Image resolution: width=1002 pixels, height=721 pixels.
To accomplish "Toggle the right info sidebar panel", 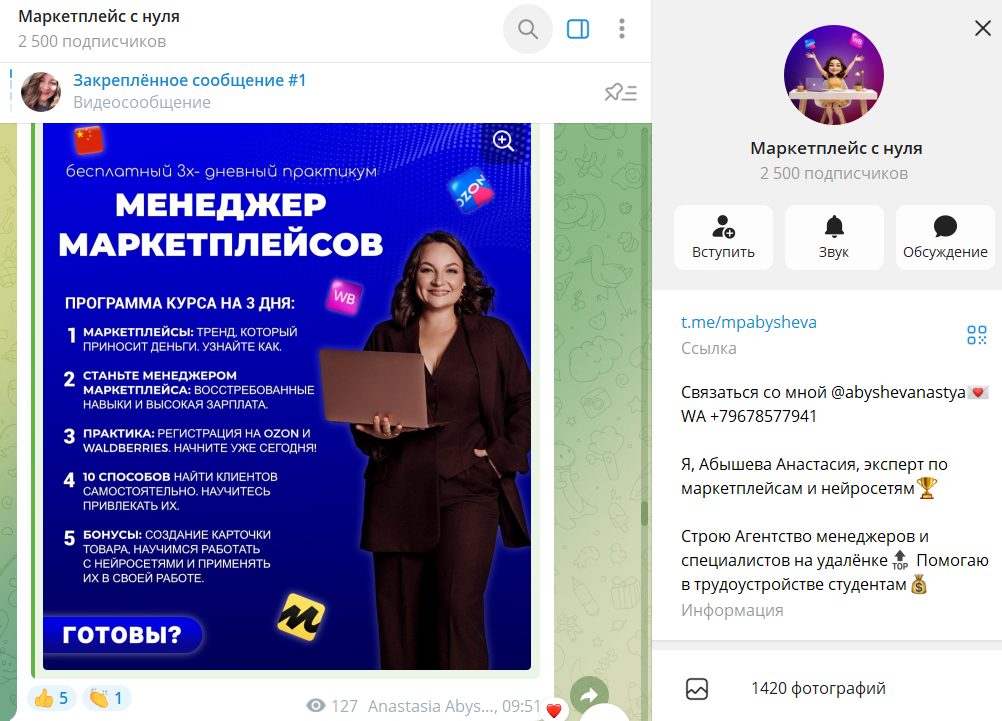I will pyautogui.click(x=578, y=29).
